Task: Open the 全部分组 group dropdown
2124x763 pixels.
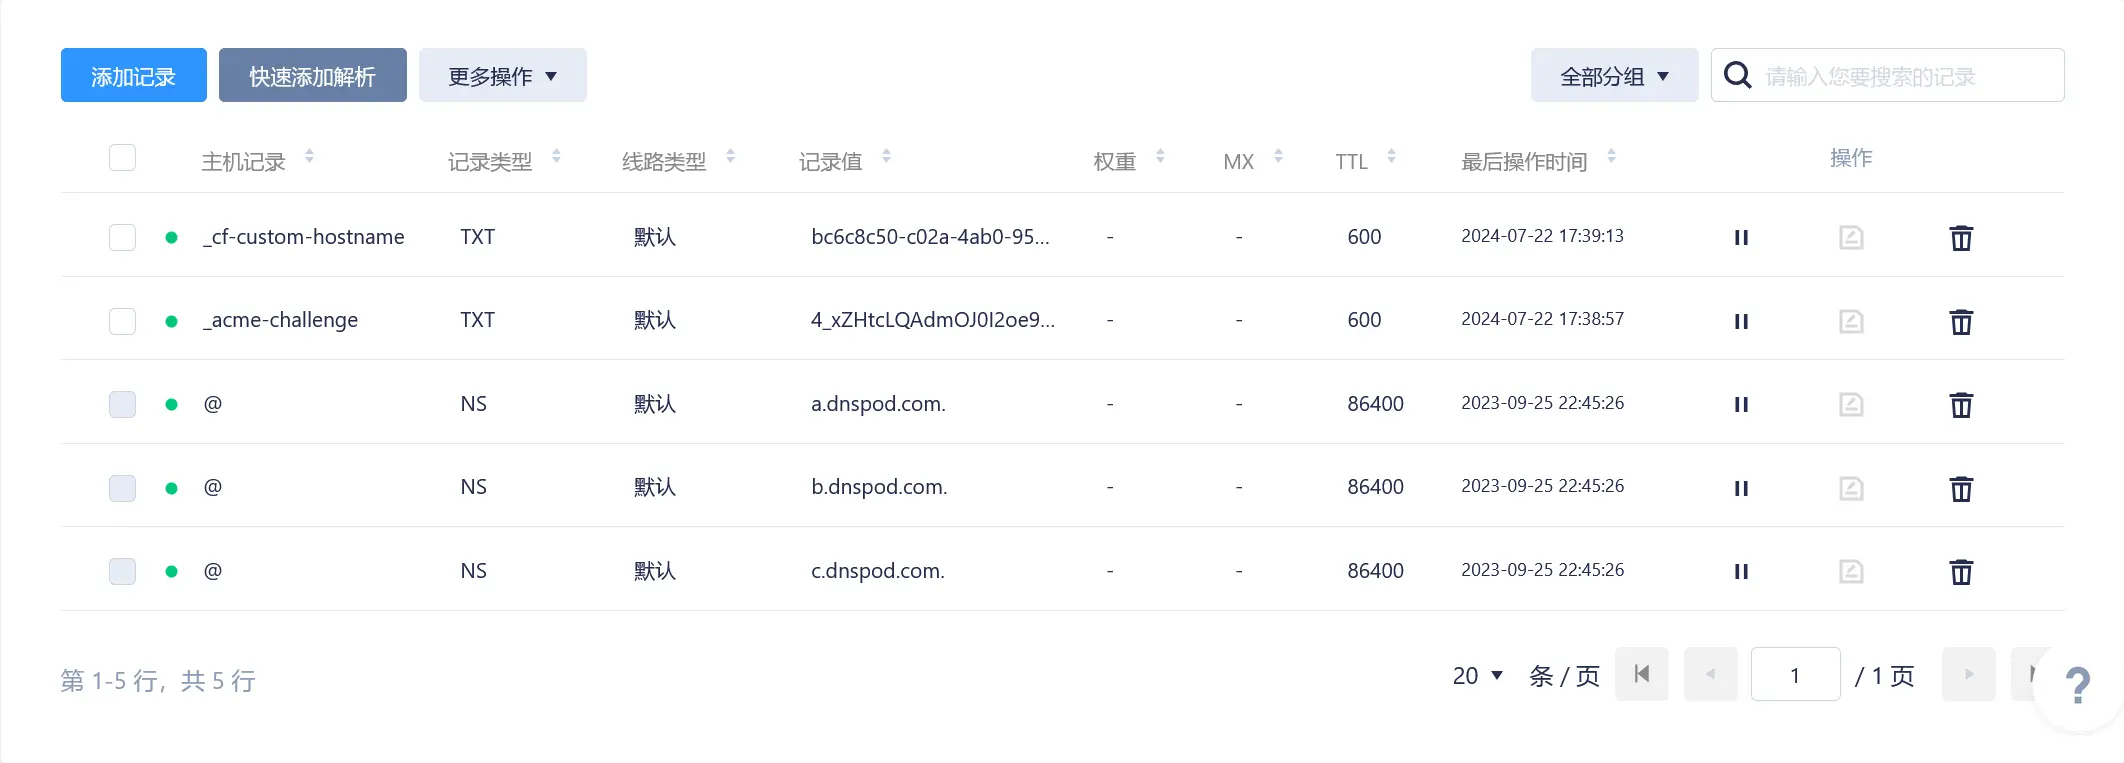Action: [1615, 75]
